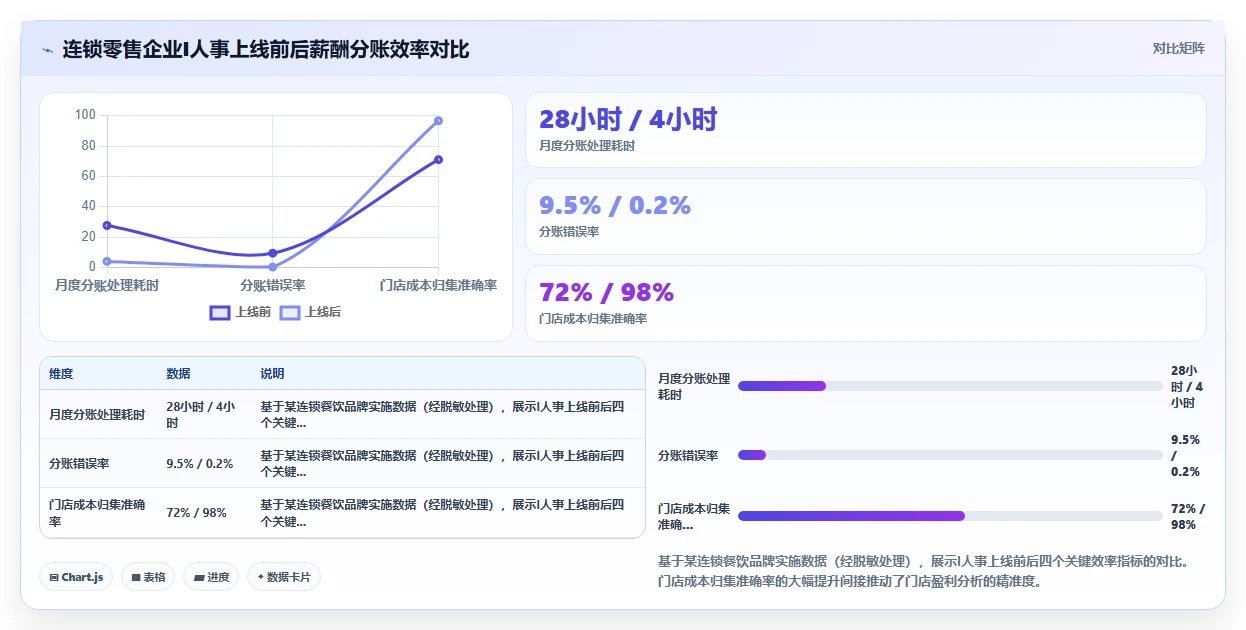
Task: Click the 说明 column header
Action: tap(272, 374)
